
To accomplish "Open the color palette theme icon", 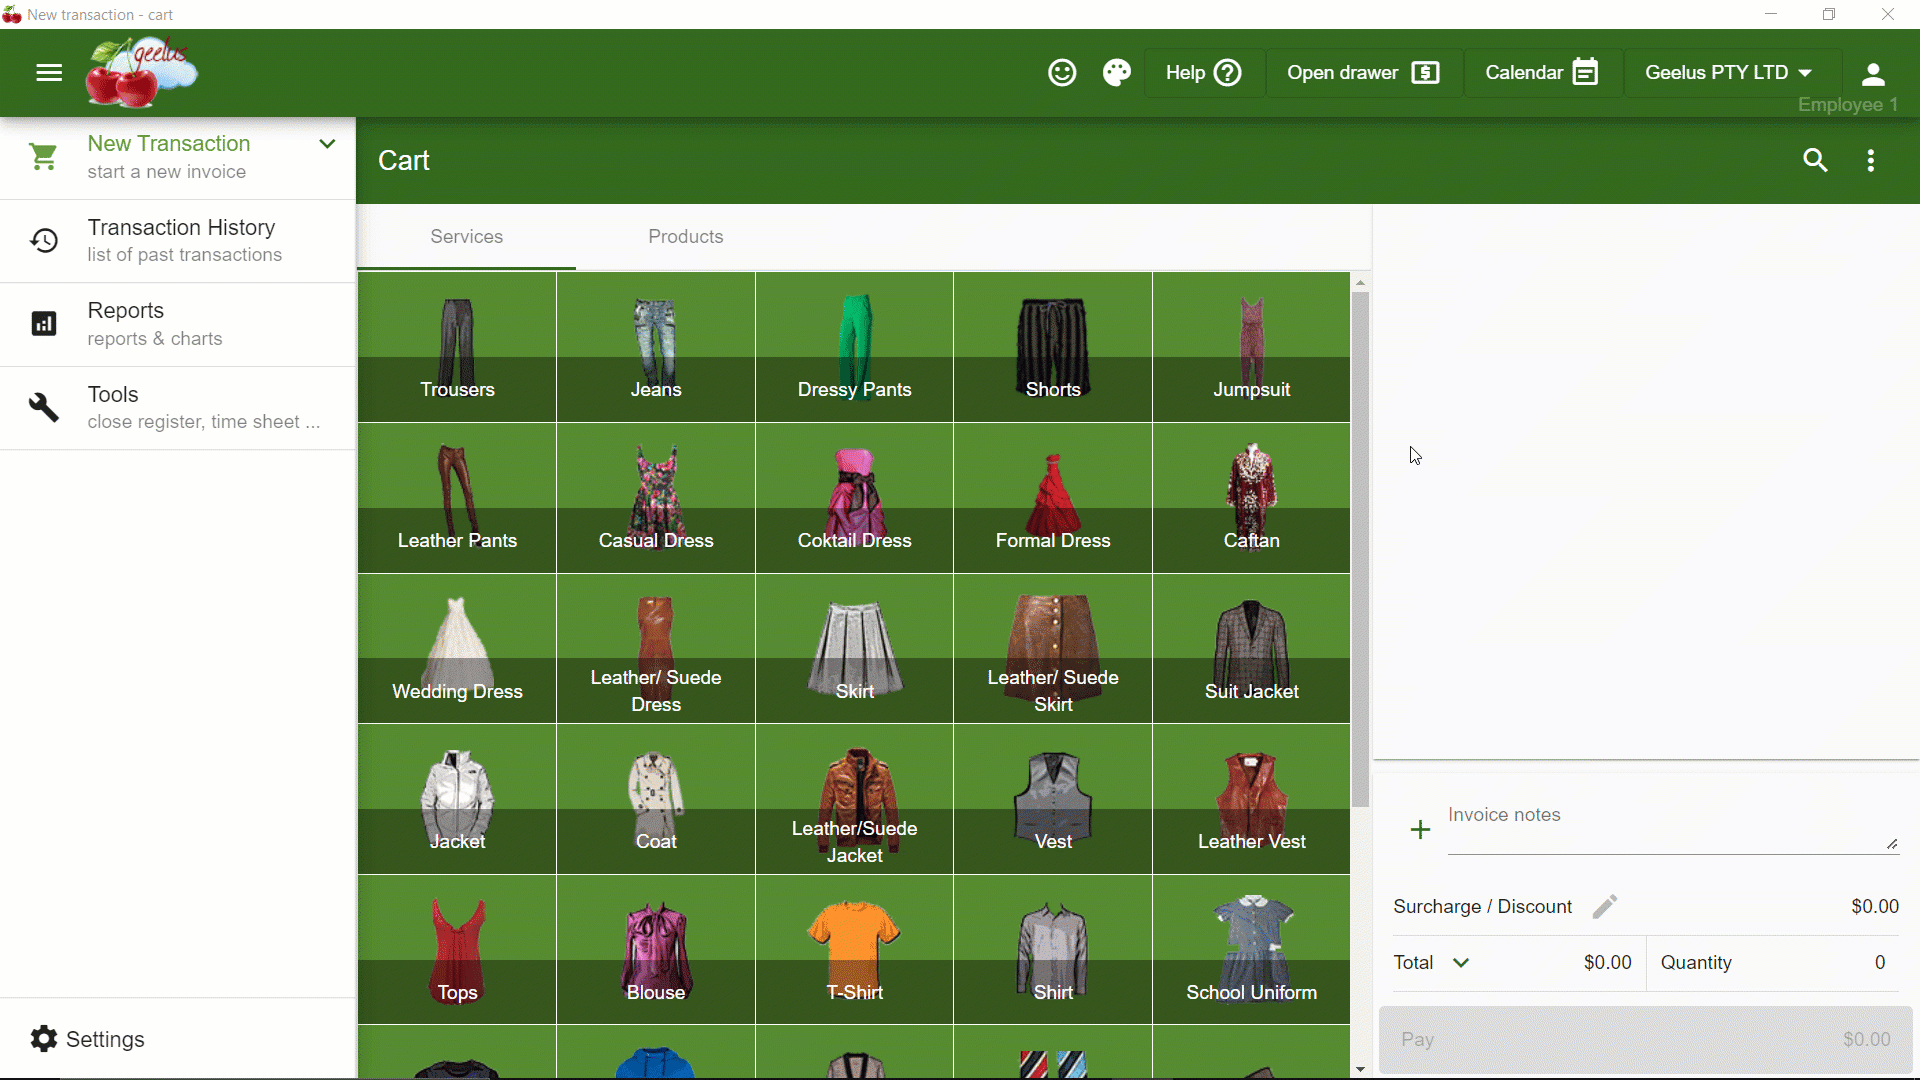I will pyautogui.click(x=1117, y=73).
